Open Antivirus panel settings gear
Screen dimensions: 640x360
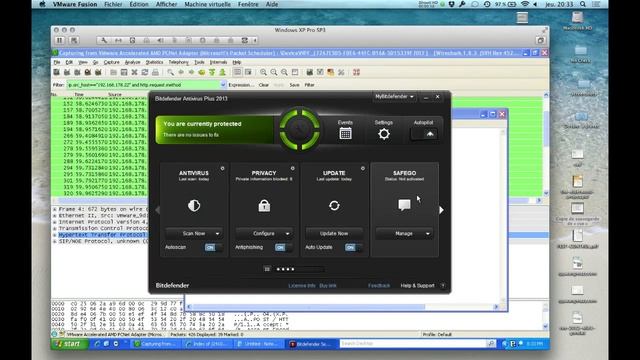click(222, 168)
